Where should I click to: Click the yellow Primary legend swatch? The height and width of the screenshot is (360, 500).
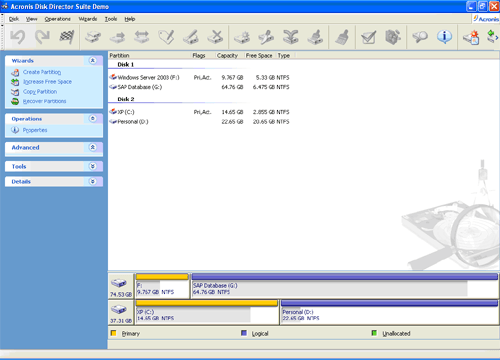click(x=114, y=333)
